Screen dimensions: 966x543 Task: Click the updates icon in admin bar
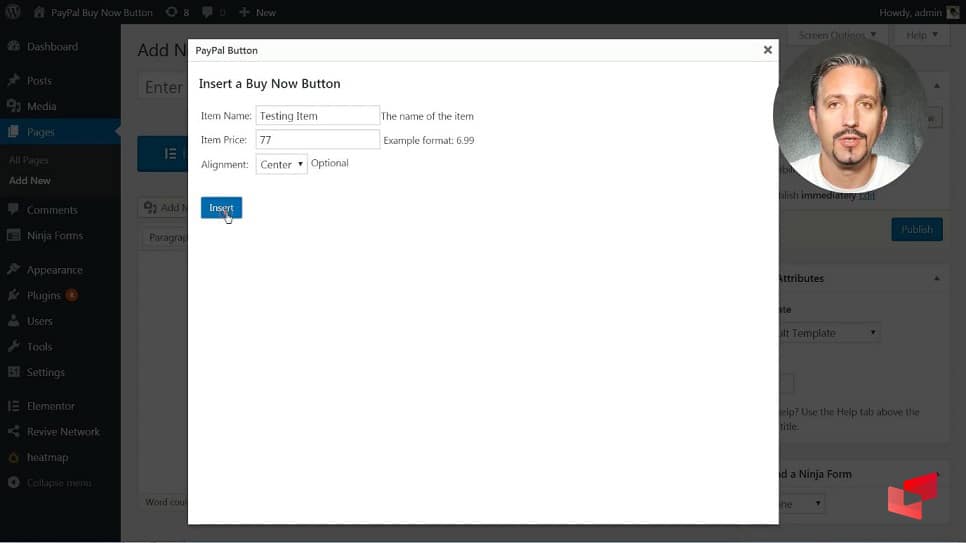point(171,12)
